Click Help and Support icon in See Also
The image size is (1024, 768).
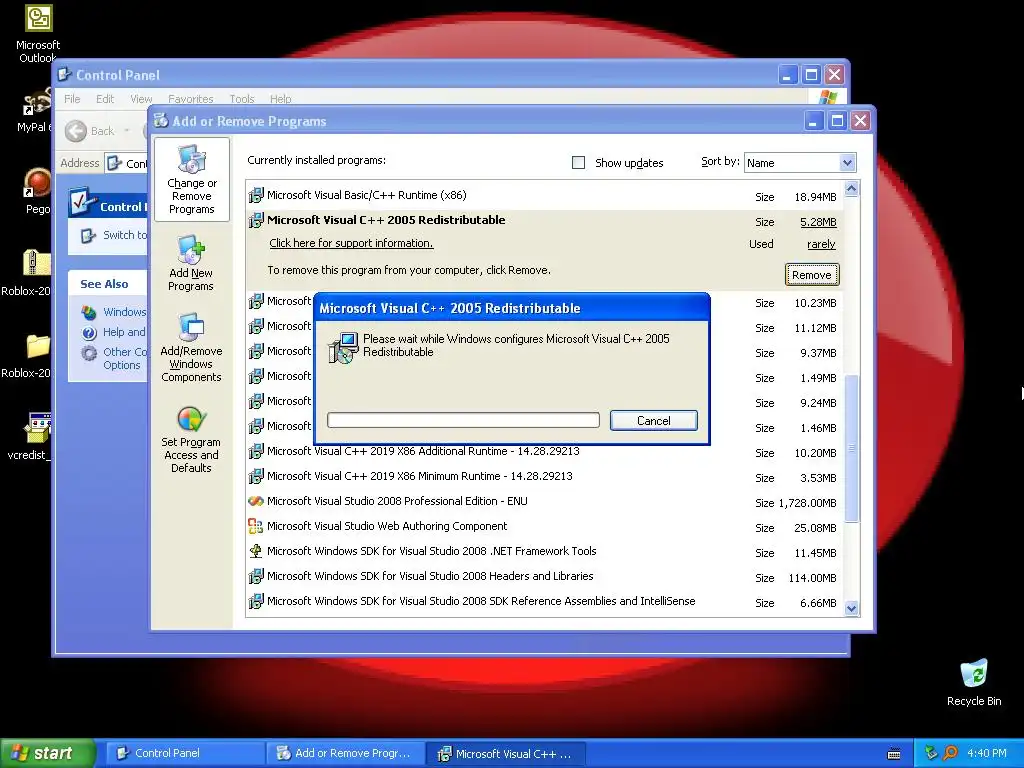(x=89, y=332)
